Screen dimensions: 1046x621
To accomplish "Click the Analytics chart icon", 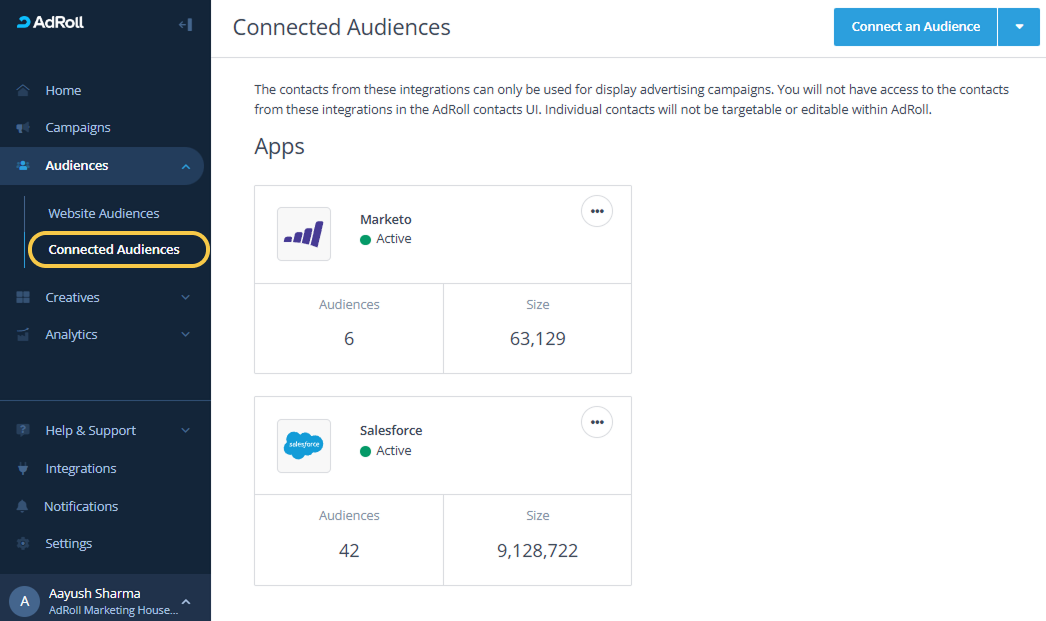I will [x=23, y=335].
